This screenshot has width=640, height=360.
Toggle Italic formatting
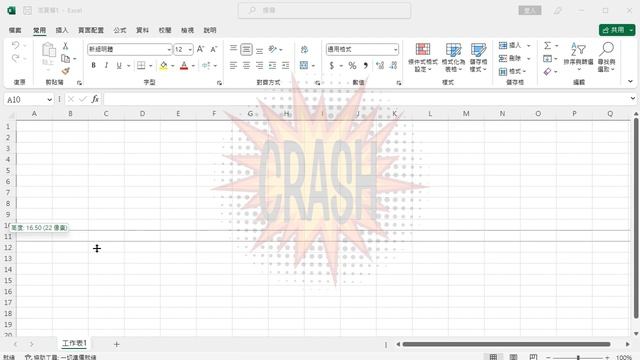106,65
